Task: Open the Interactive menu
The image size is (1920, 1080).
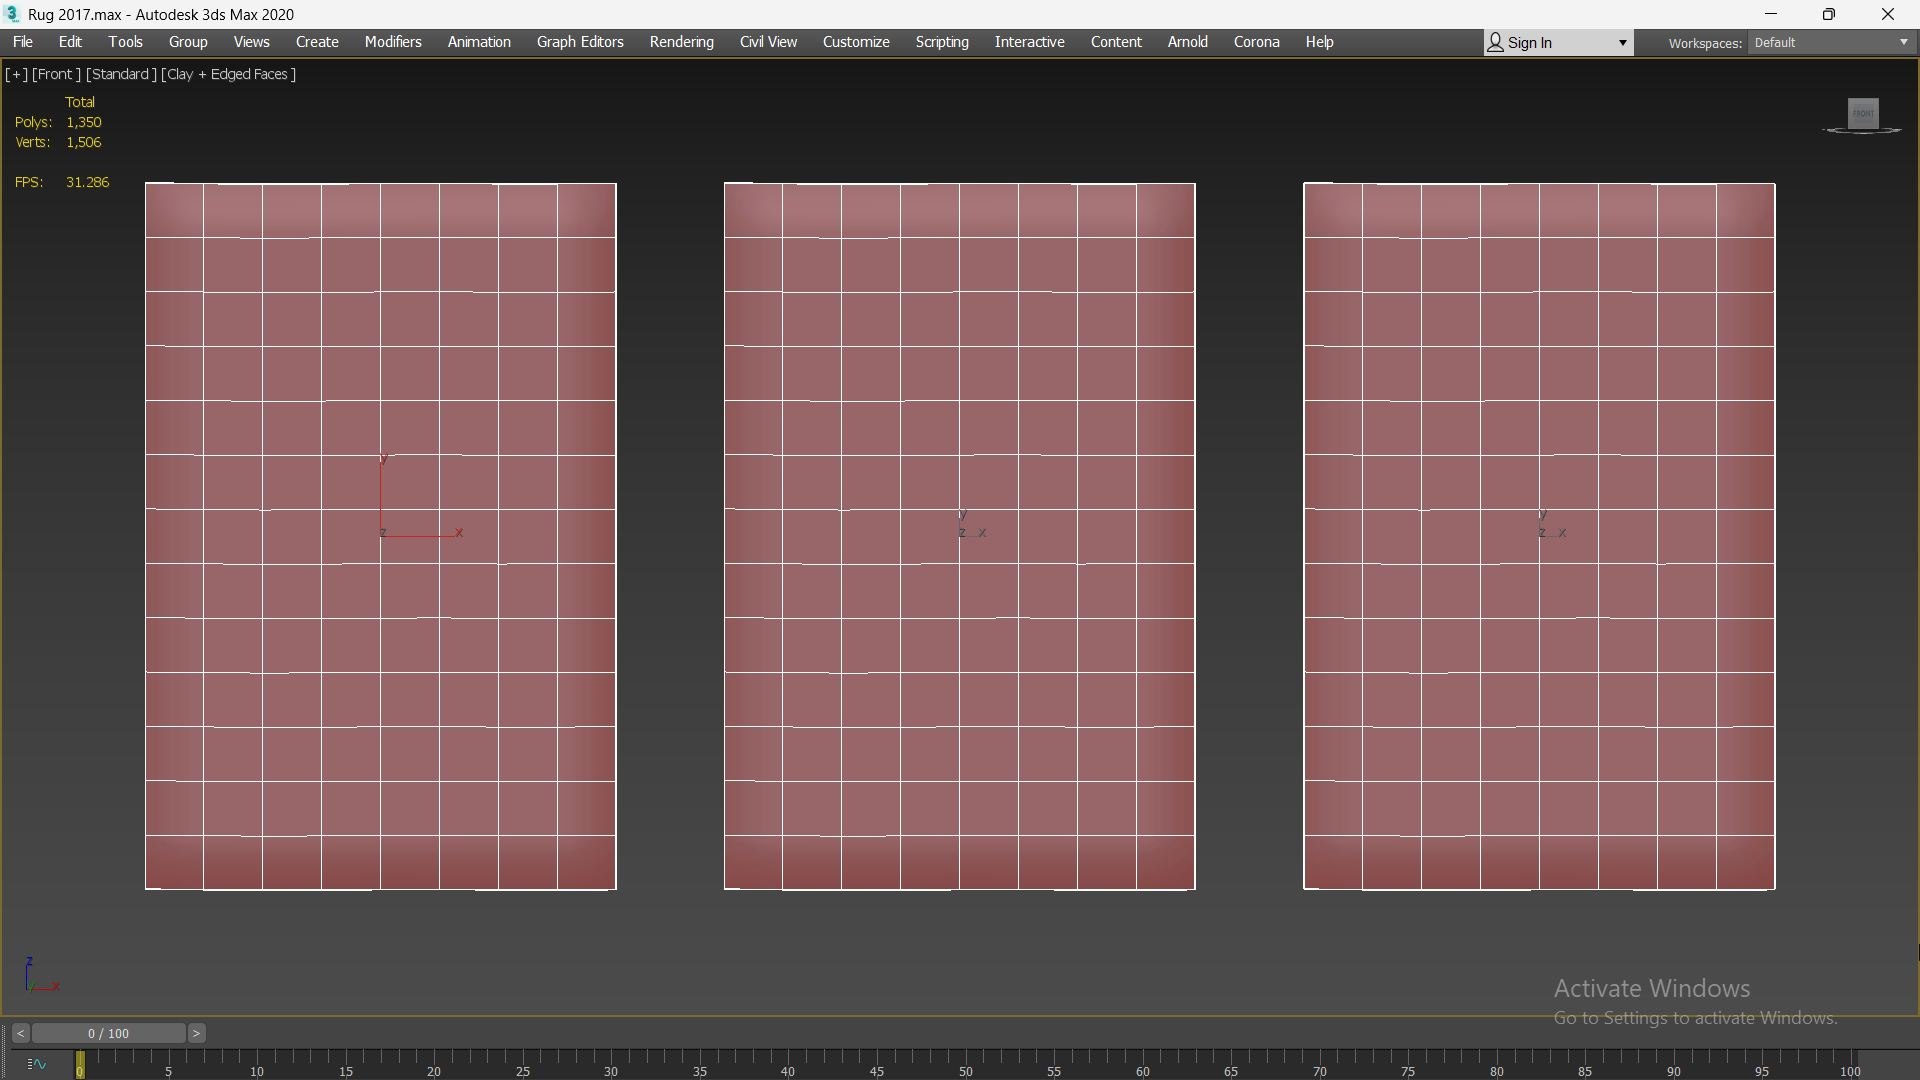Action: tap(1029, 42)
